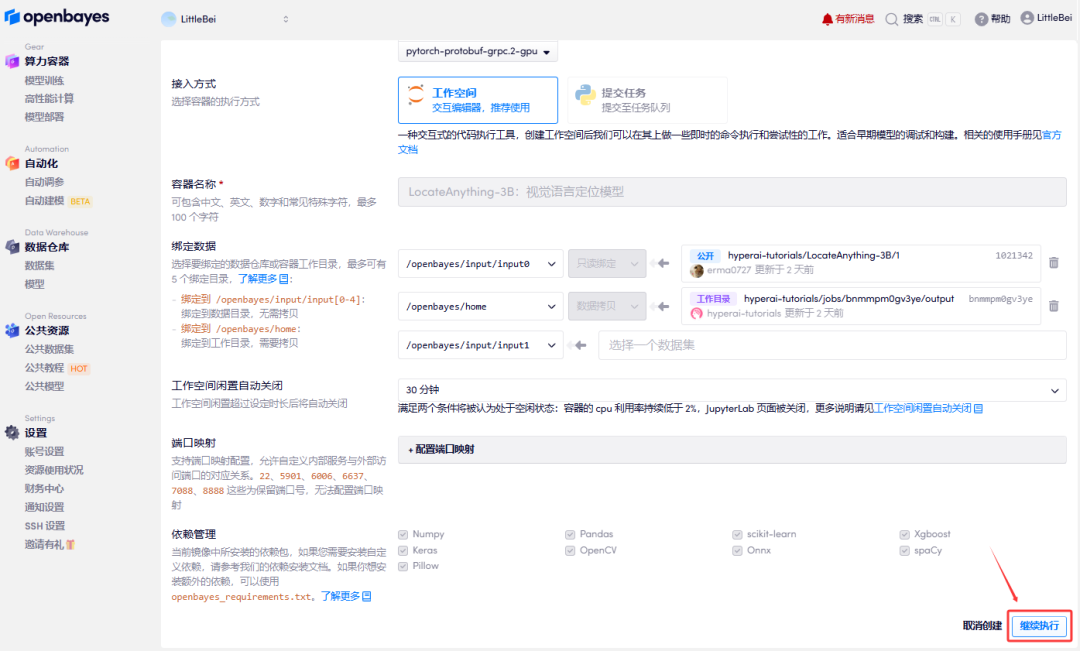Click the Python icon in 提交任务 card

[585, 95]
